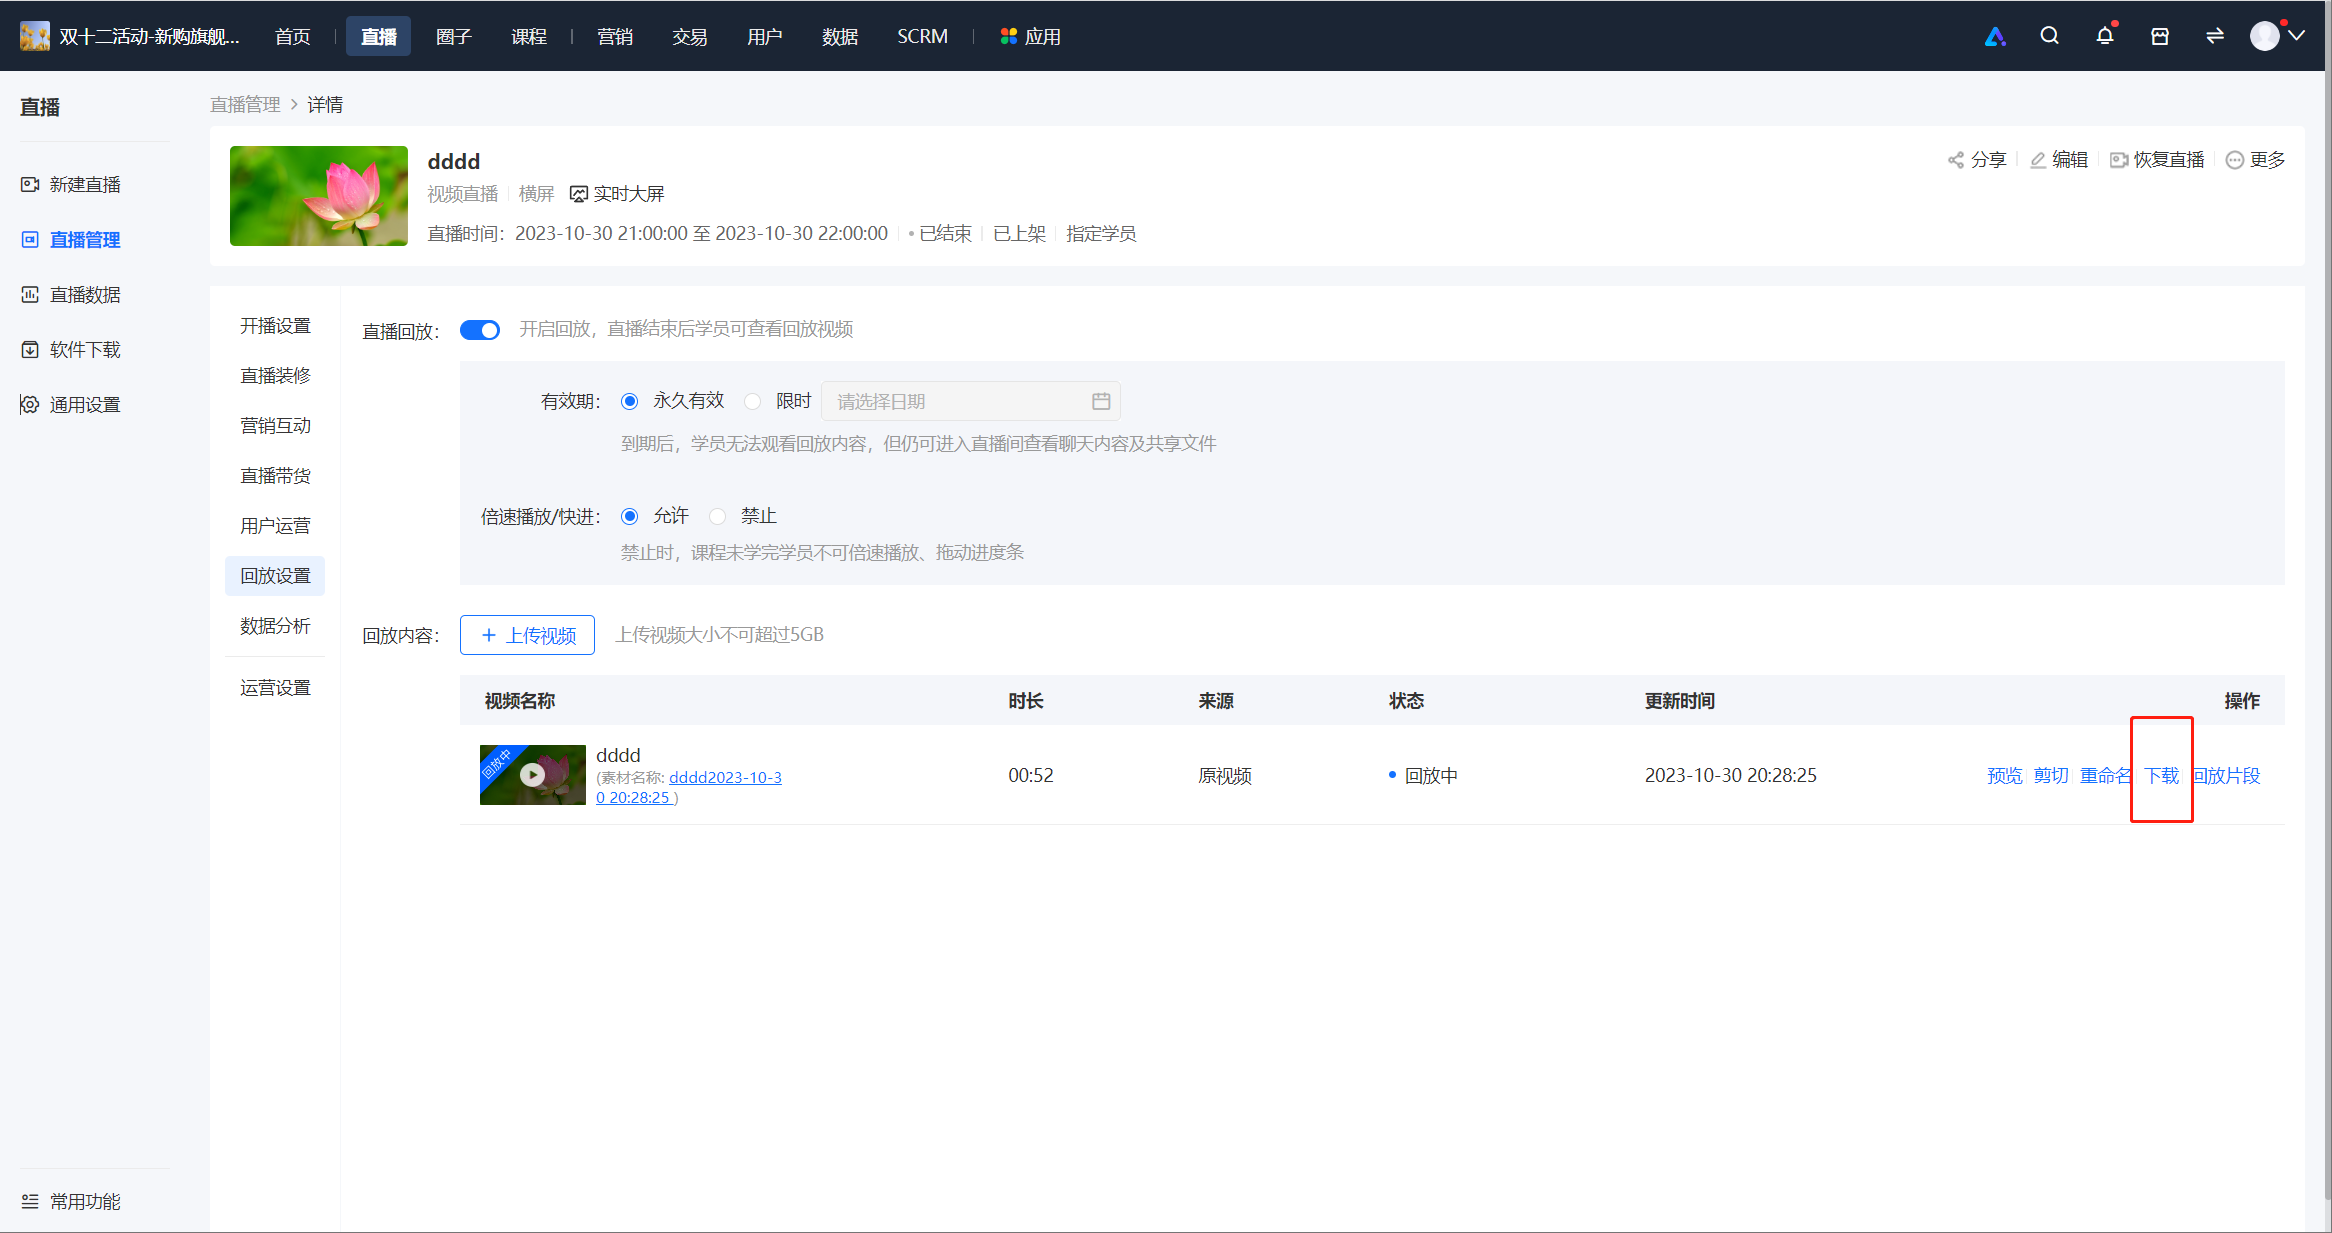Click 圈子 in top navigation
Viewport: 2332px width, 1233px height.
coord(454,36)
